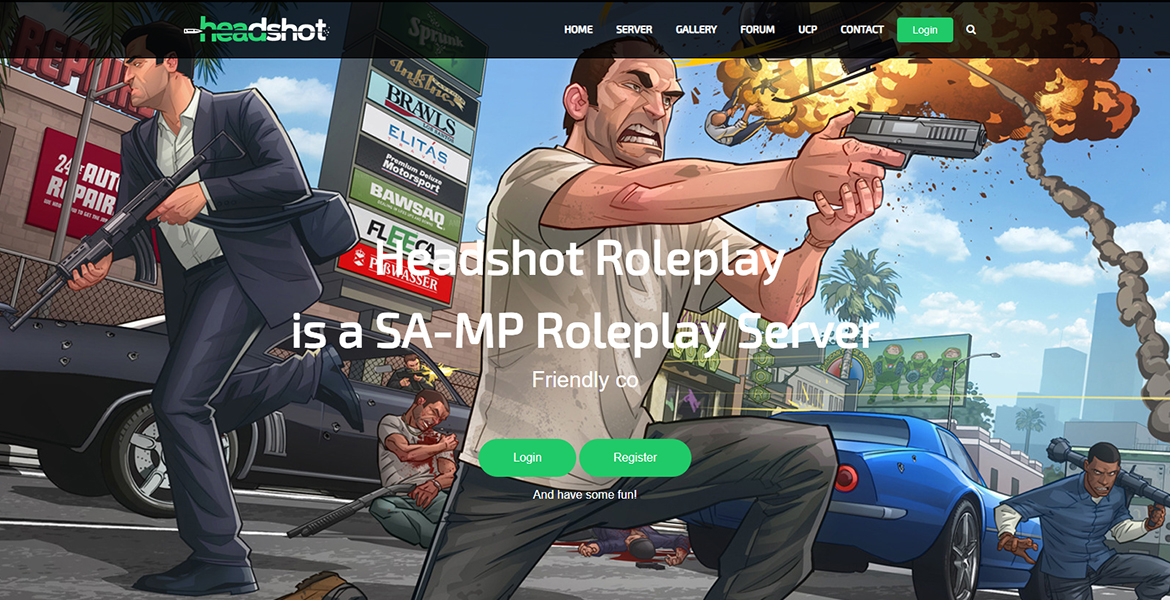Select CONTACT in the navigation bar
Image resolution: width=1170 pixels, height=600 pixels.
coord(862,30)
